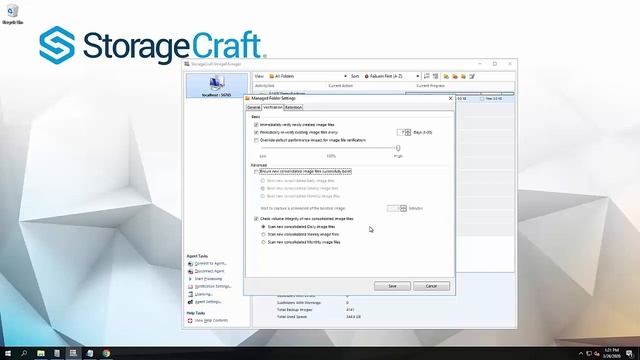Open Windows taskbar search
The height and width of the screenshot is (360, 640).
coord(24,353)
